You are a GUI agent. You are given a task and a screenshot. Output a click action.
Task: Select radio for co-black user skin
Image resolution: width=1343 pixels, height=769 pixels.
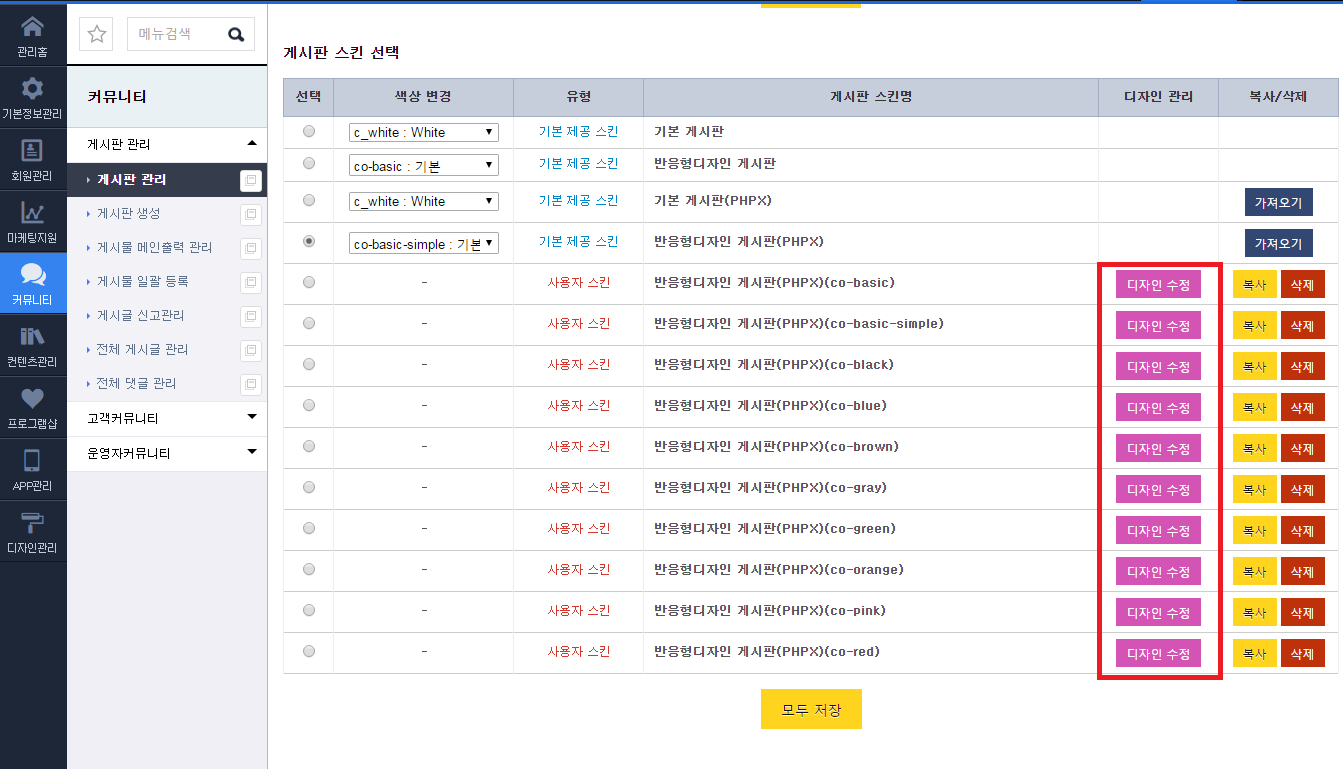pyautogui.click(x=309, y=364)
